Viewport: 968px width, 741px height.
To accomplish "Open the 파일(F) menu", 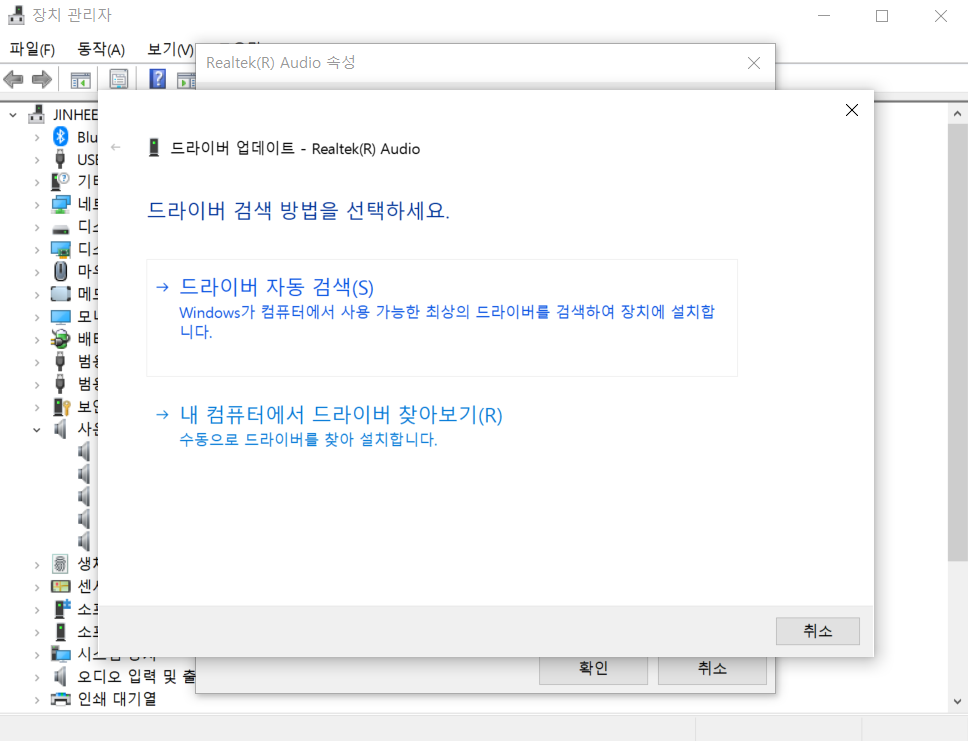I will pos(32,49).
